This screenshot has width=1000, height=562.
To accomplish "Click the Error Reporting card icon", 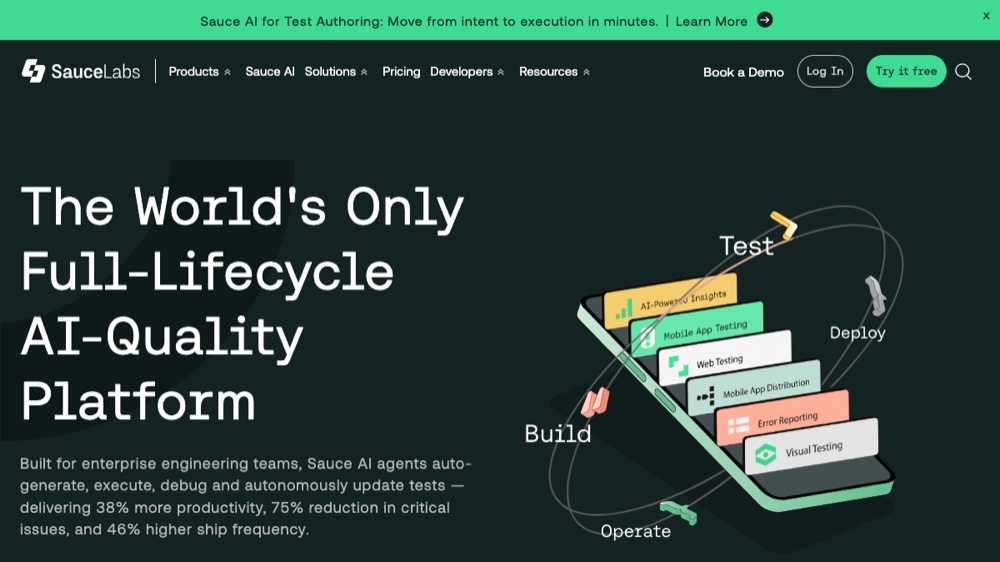I will [739, 425].
